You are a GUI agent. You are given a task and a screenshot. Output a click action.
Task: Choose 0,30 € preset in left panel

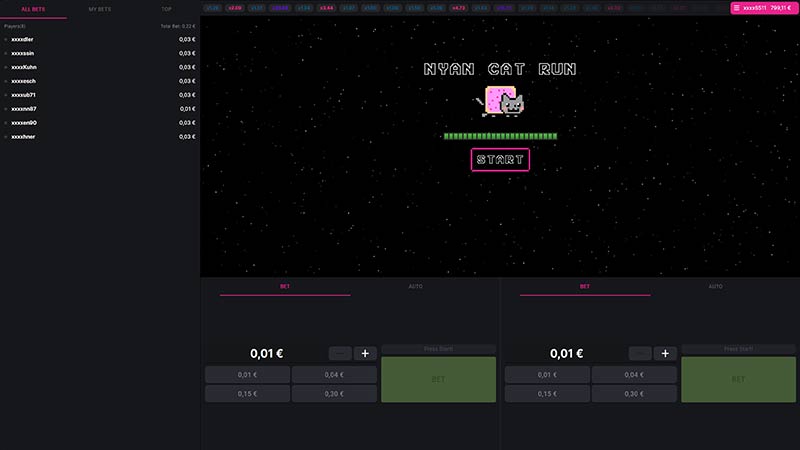[334, 394]
